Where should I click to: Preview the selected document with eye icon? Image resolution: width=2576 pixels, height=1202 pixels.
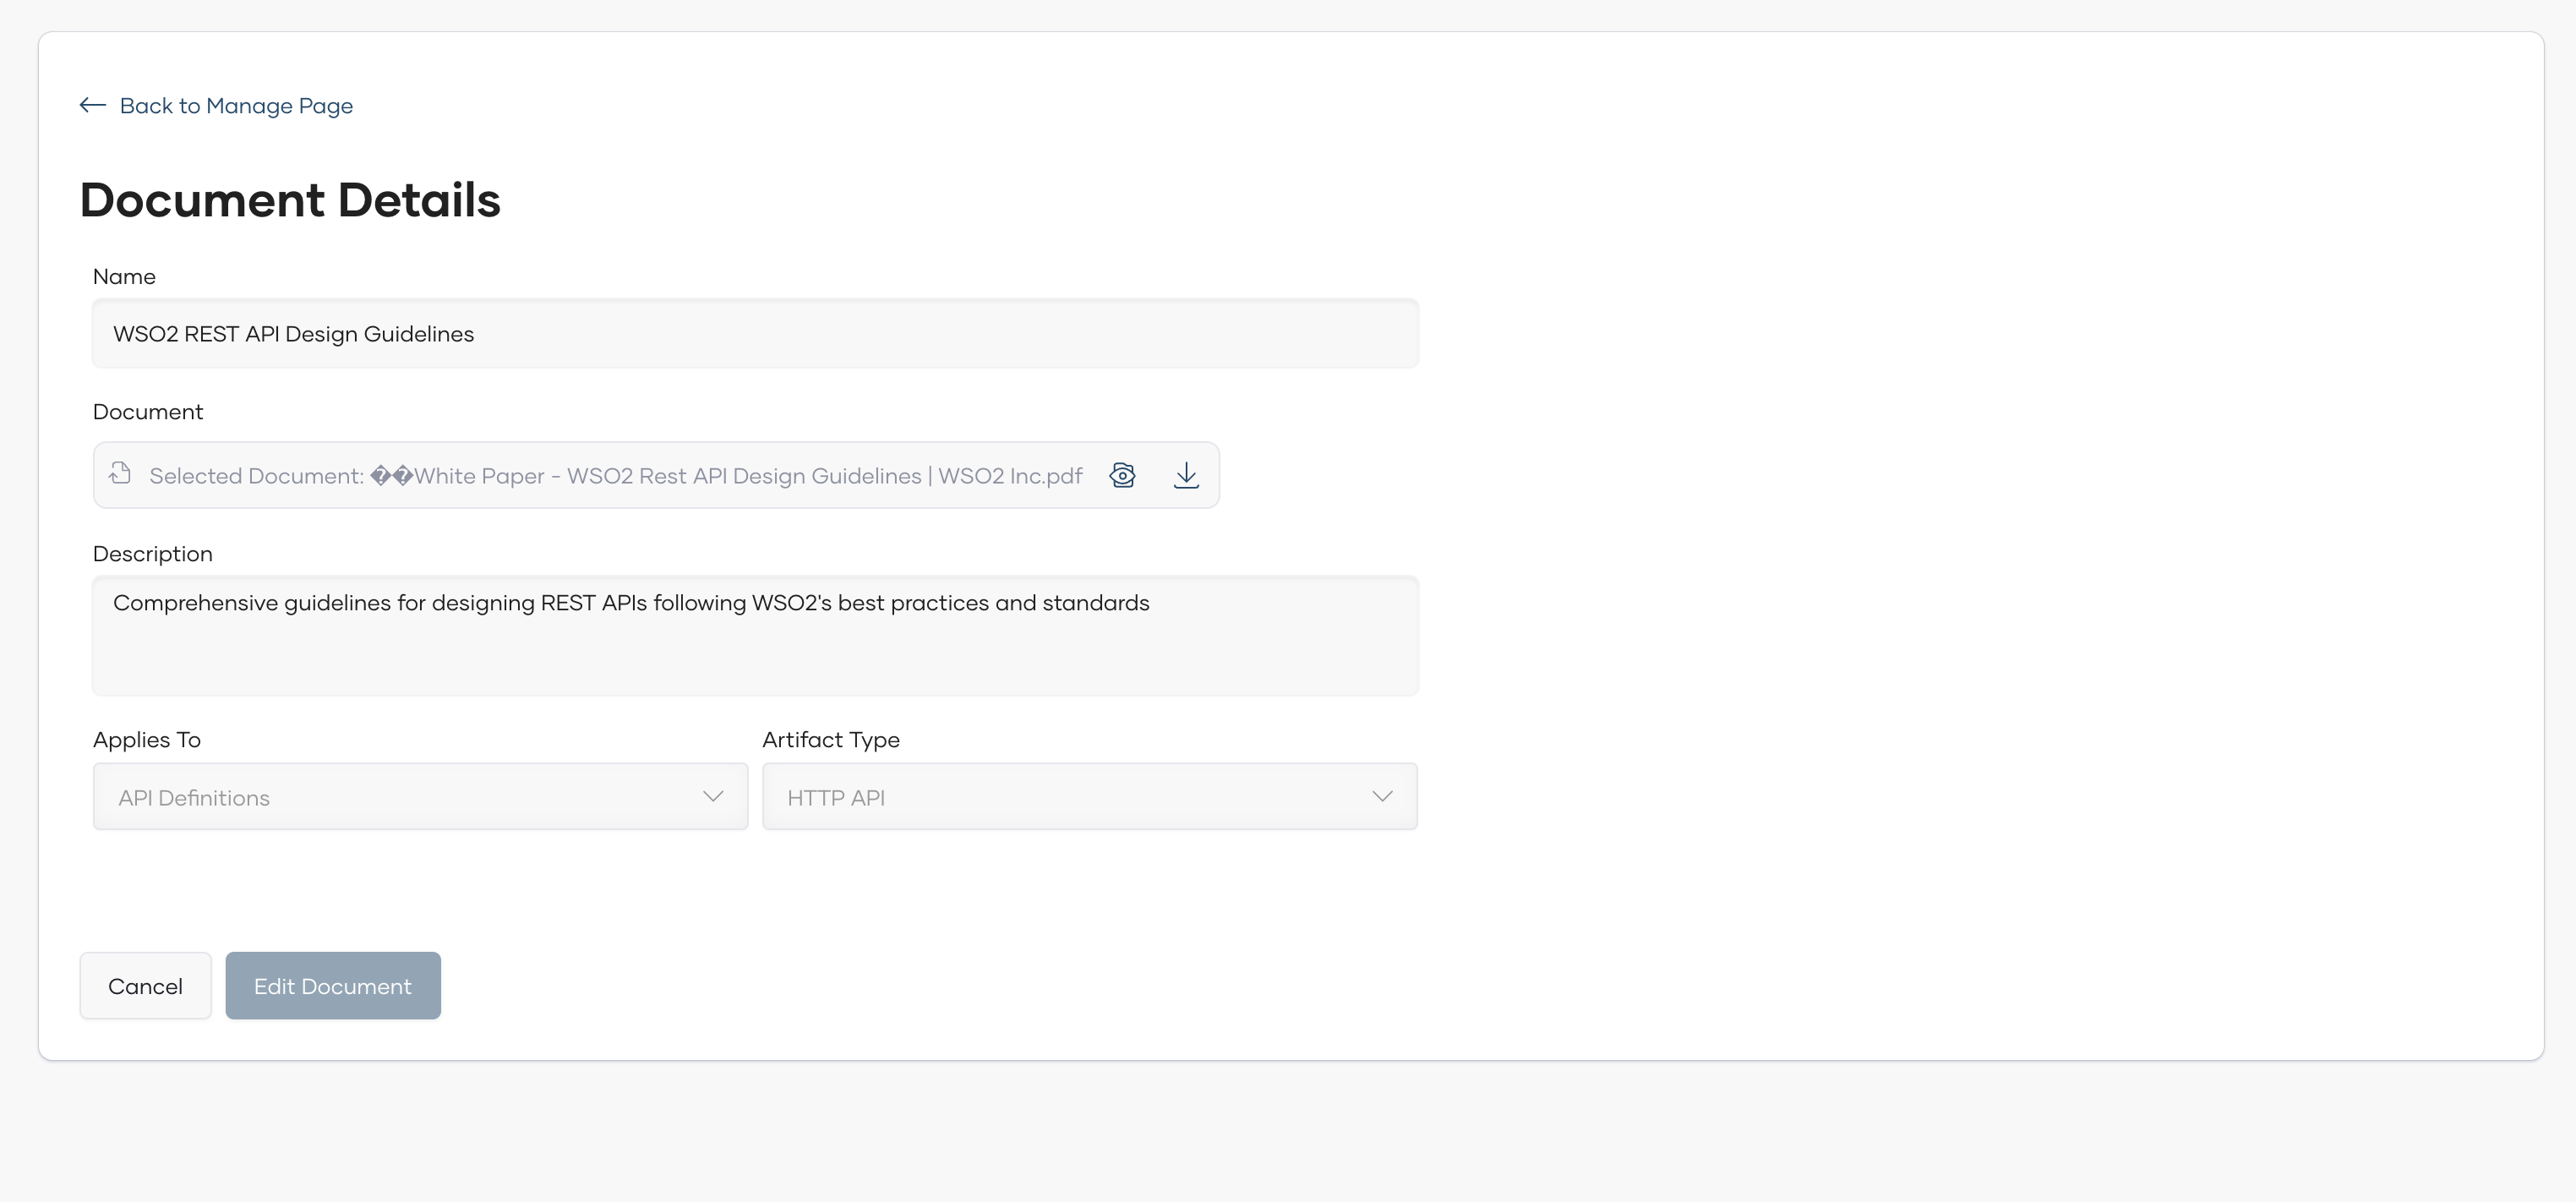1122,475
